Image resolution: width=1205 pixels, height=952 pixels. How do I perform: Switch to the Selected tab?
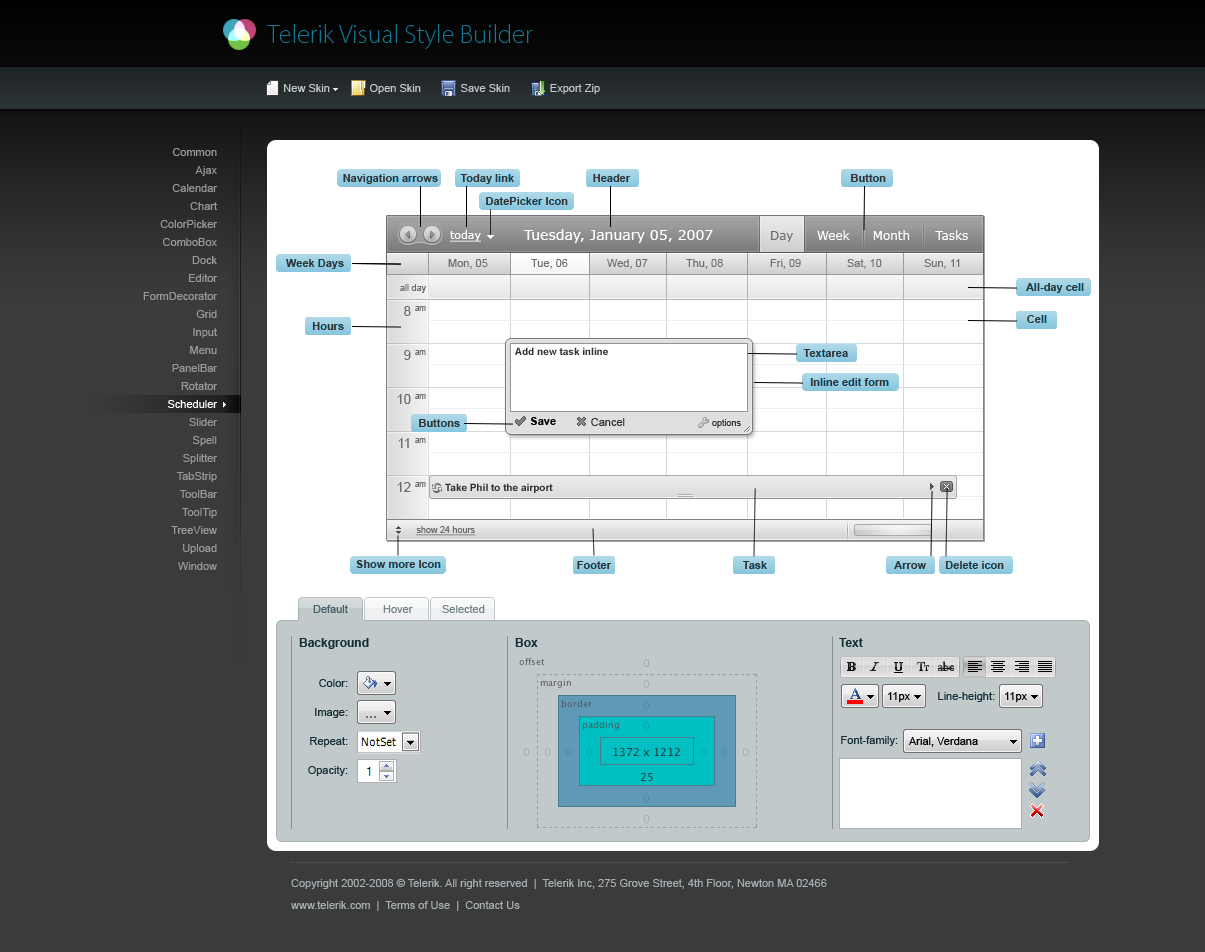463,609
